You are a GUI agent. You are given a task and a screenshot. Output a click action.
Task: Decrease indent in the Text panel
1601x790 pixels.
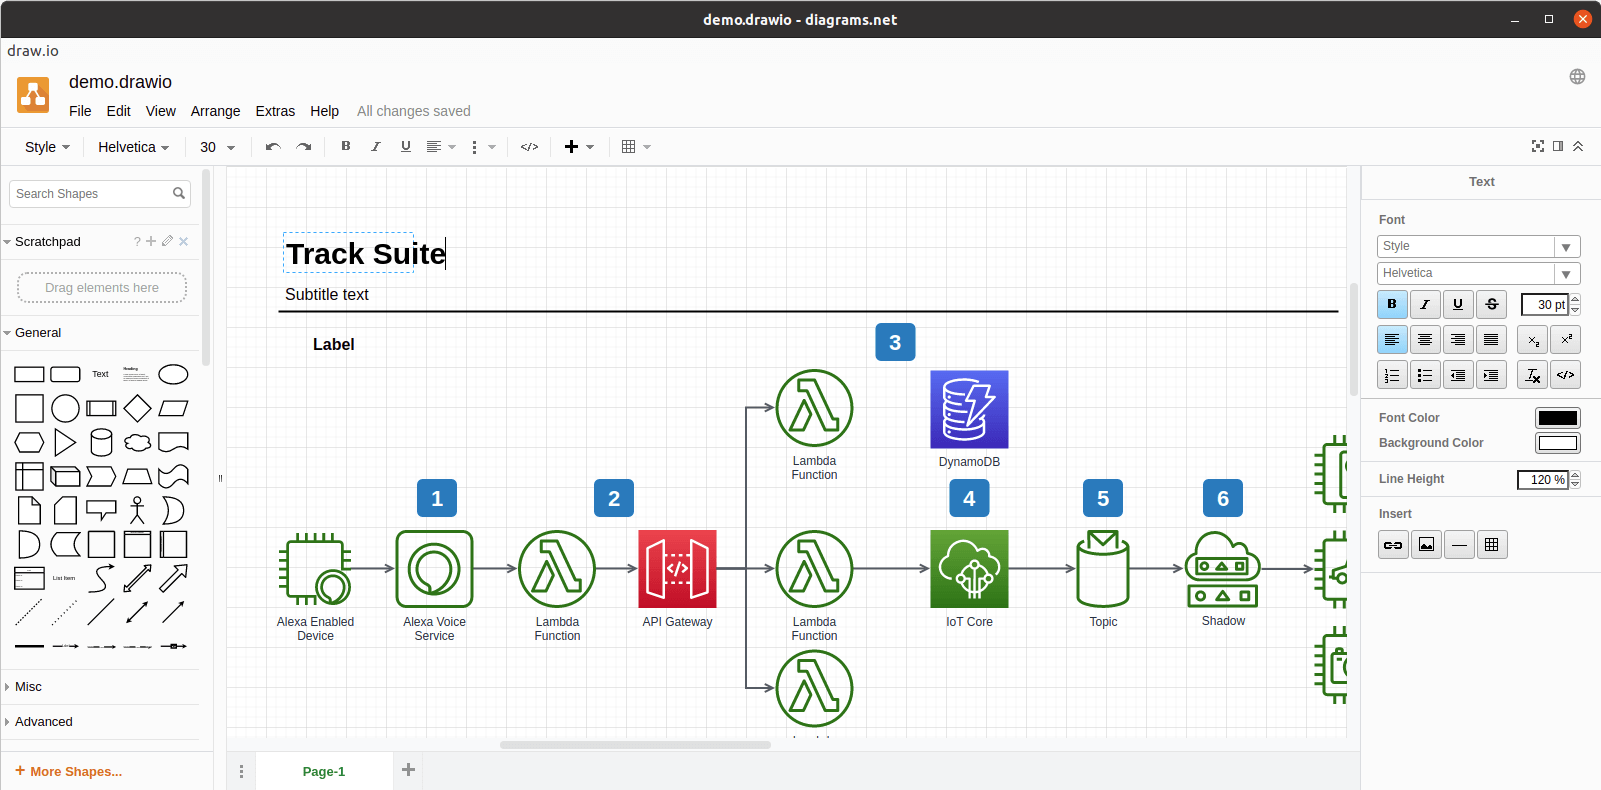[x=1458, y=375]
